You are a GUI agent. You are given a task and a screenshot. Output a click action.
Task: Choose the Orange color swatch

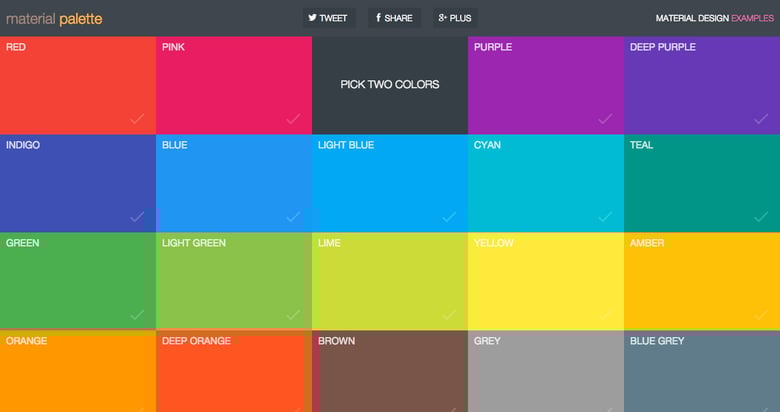(x=78, y=371)
